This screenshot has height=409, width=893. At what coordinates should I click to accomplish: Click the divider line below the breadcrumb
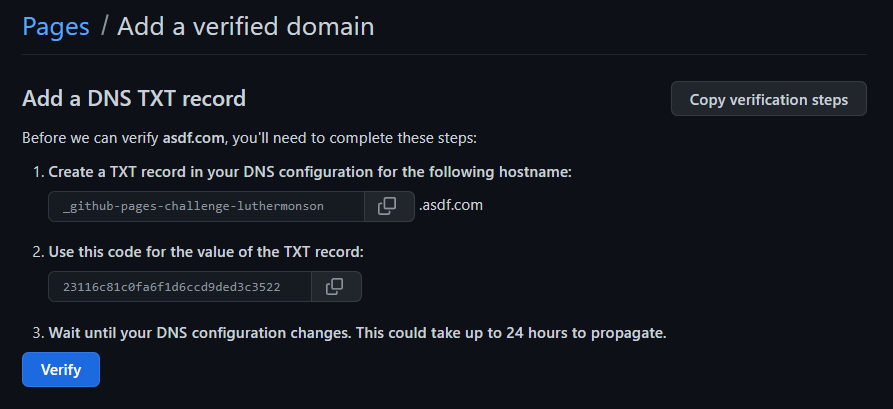444,55
